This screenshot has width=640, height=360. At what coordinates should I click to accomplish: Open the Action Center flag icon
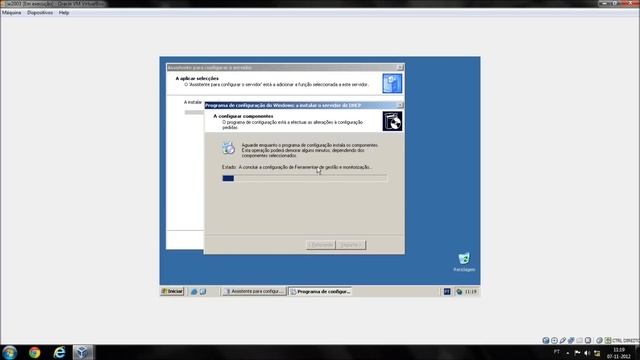tap(577, 353)
